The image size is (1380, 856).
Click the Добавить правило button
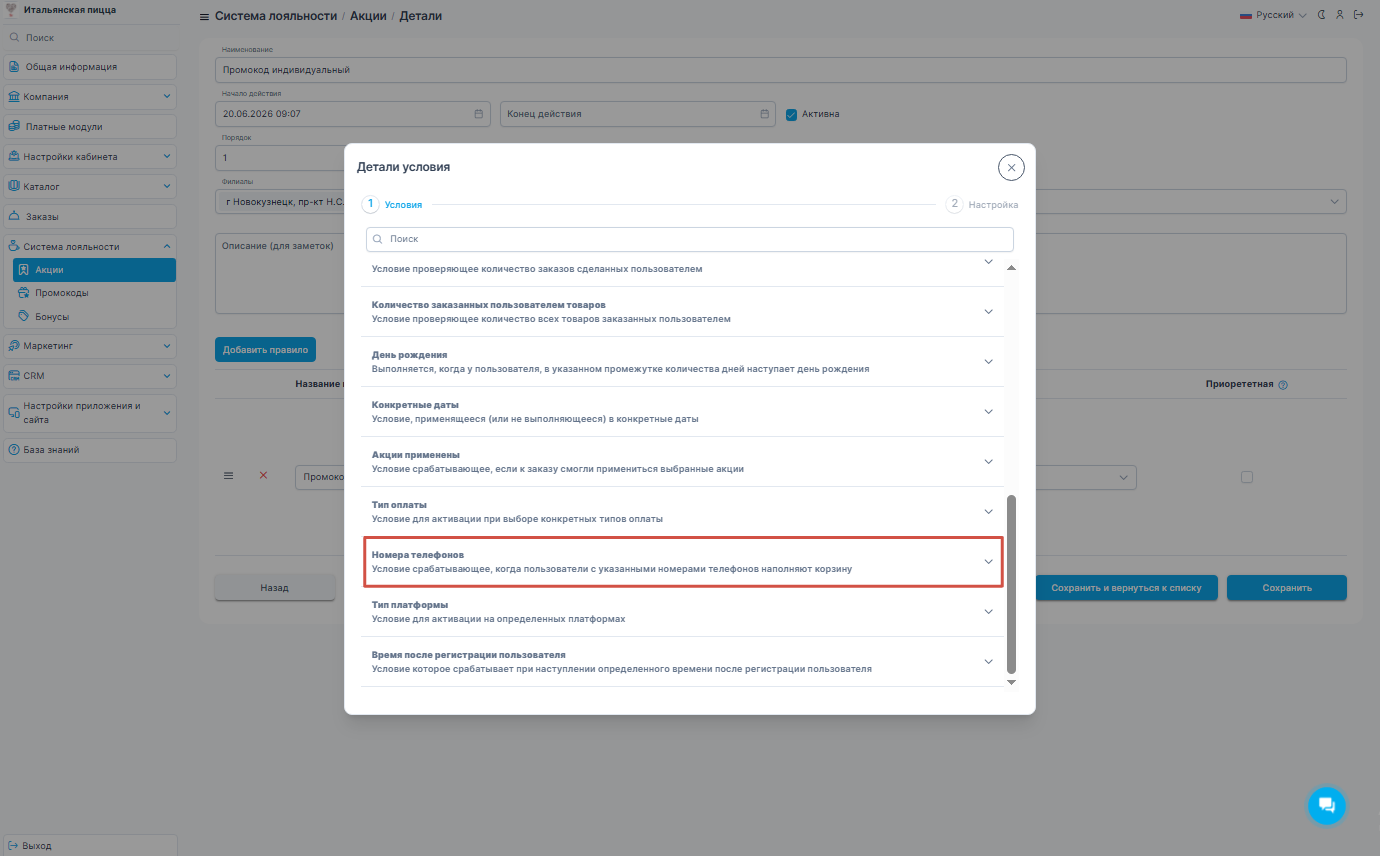pyautogui.click(x=265, y=349)
